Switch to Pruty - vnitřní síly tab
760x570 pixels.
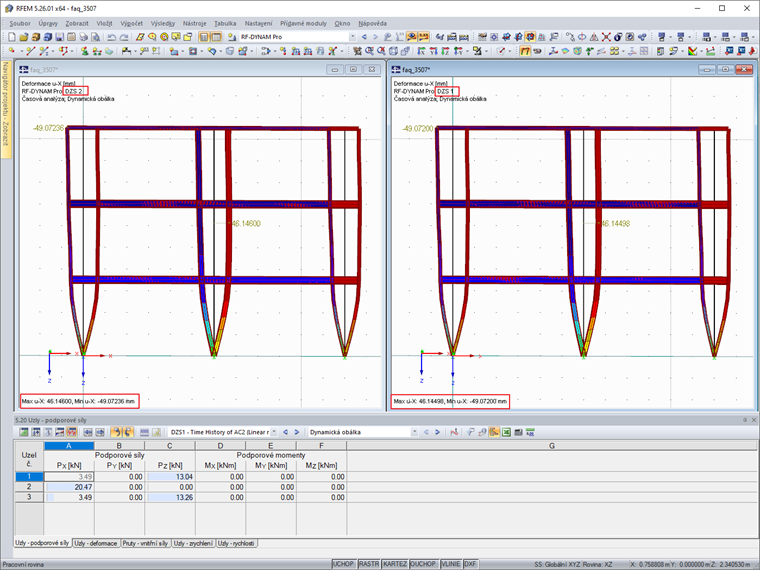pyautogui.click(x=145, y=543)
